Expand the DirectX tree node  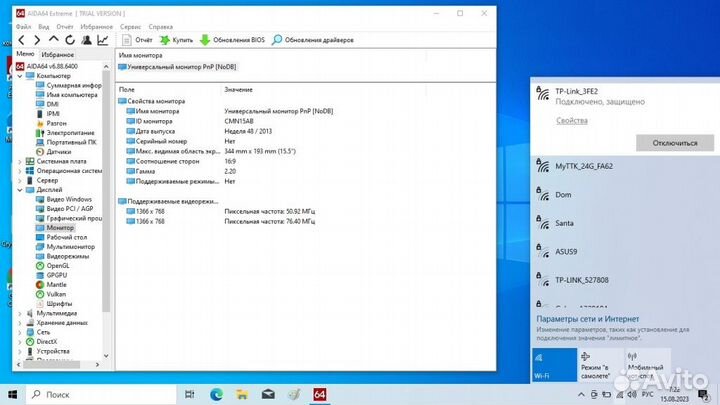(x=20, y=342)
